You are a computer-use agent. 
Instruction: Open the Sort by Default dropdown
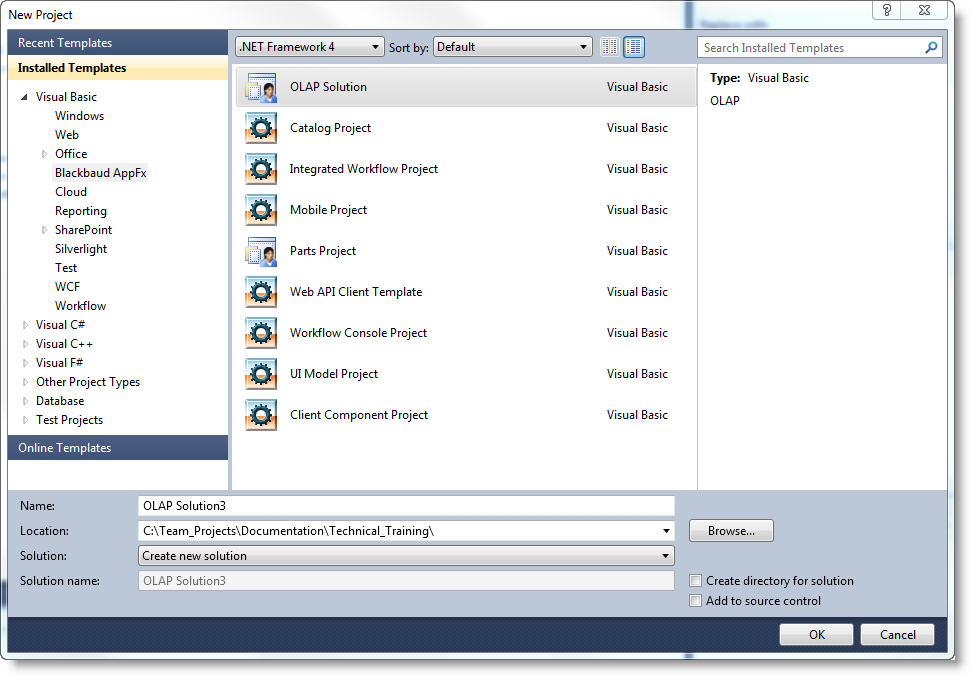point(512,47)
